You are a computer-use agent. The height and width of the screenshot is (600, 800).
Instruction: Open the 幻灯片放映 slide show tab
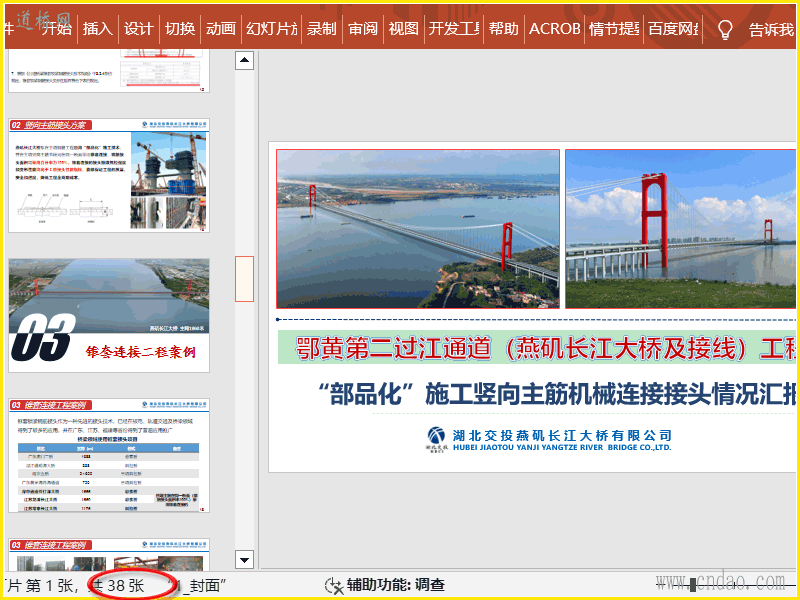271,29
